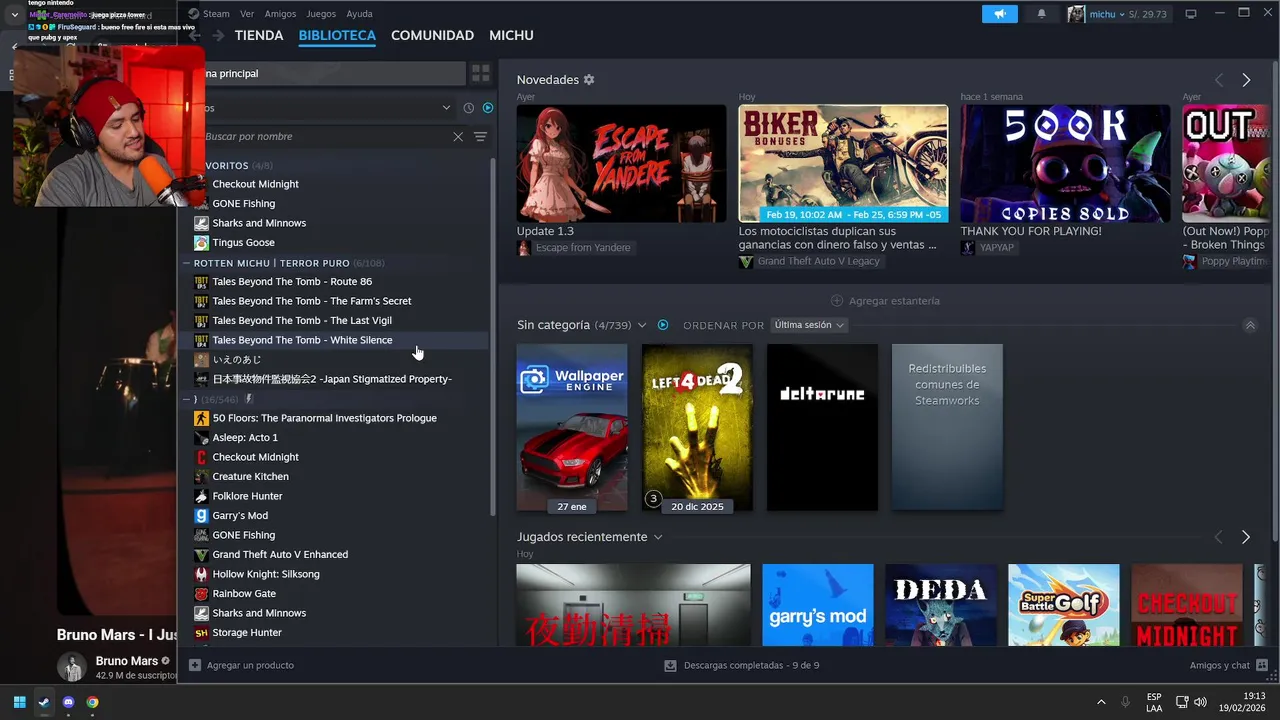The image size is (1280, 720).
Task: Expand the Sin categoría shelf dropdown
Action: (642, 325)
